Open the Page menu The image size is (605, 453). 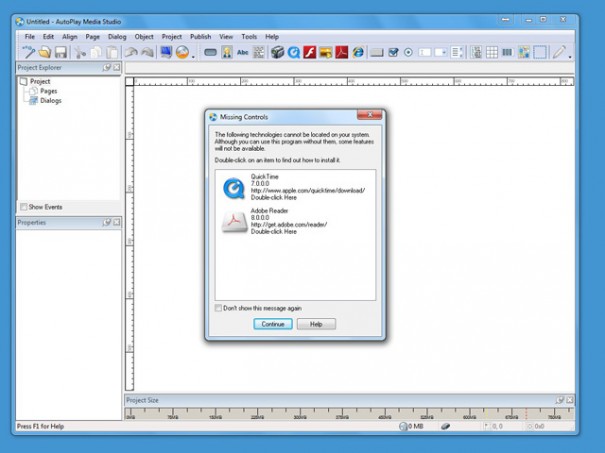coord(93,37)
